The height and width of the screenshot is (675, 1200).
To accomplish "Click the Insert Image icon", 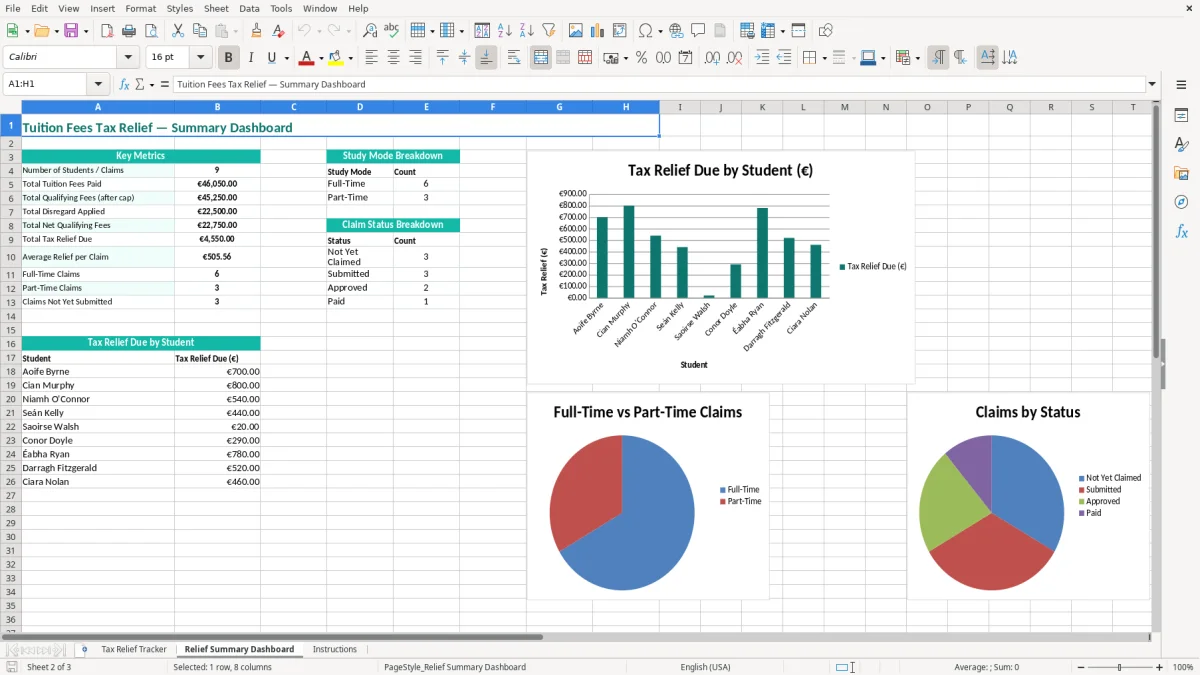I will click(576, 31).
